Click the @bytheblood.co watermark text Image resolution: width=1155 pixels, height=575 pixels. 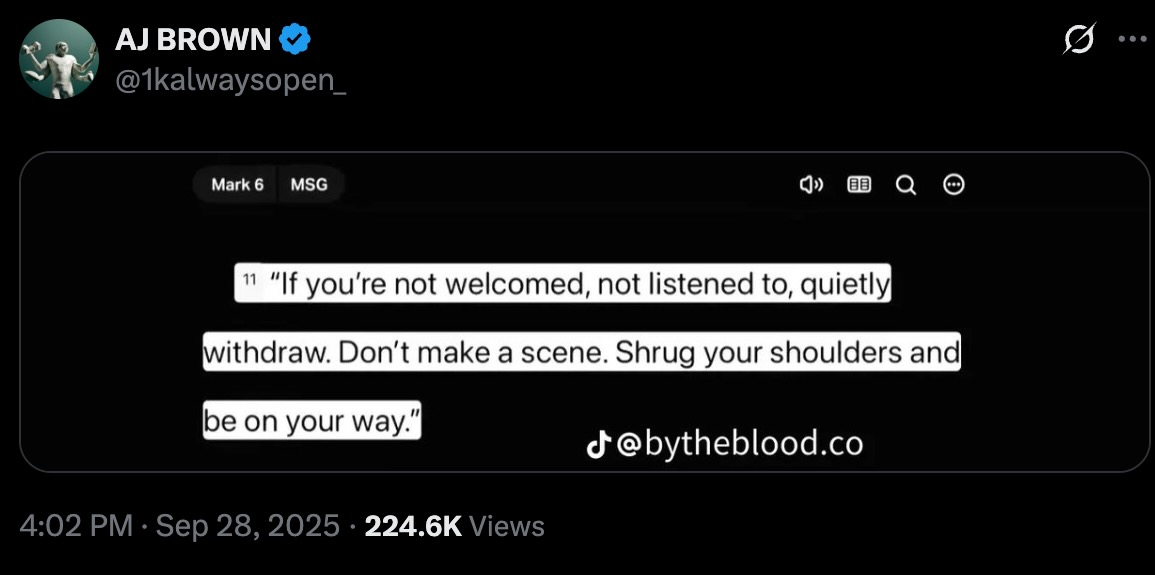[739, 445]
